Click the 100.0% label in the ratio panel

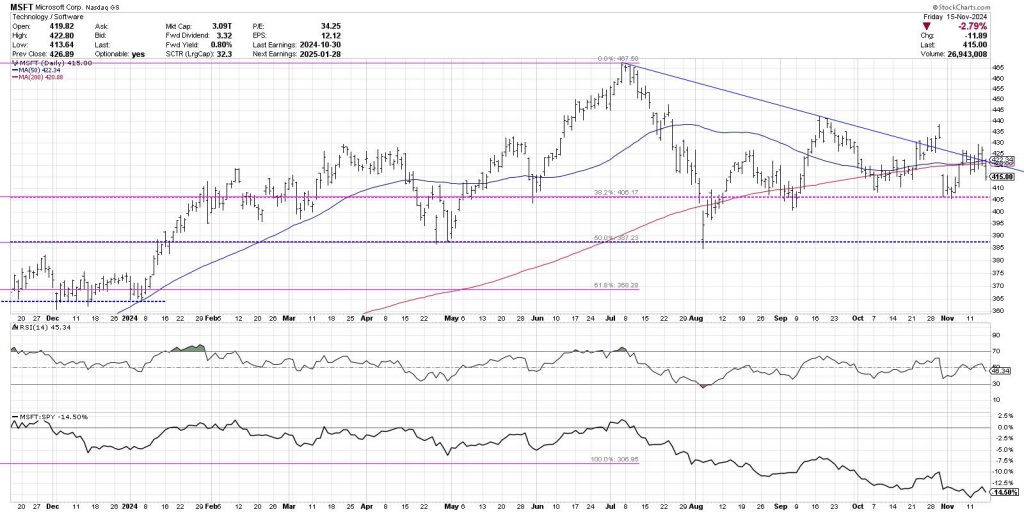pyautogui.click(x=616, y=460)
